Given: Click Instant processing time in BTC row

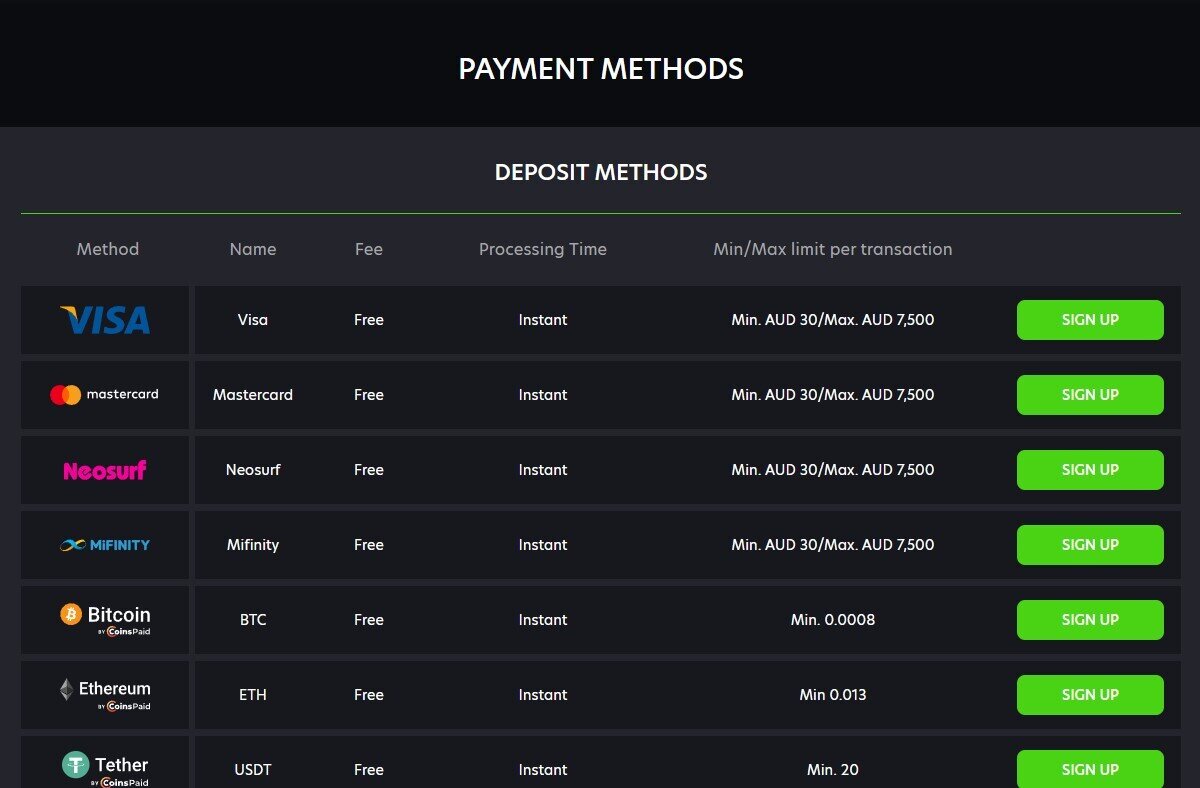Looking at the screenshot, I should coord(543,620).
